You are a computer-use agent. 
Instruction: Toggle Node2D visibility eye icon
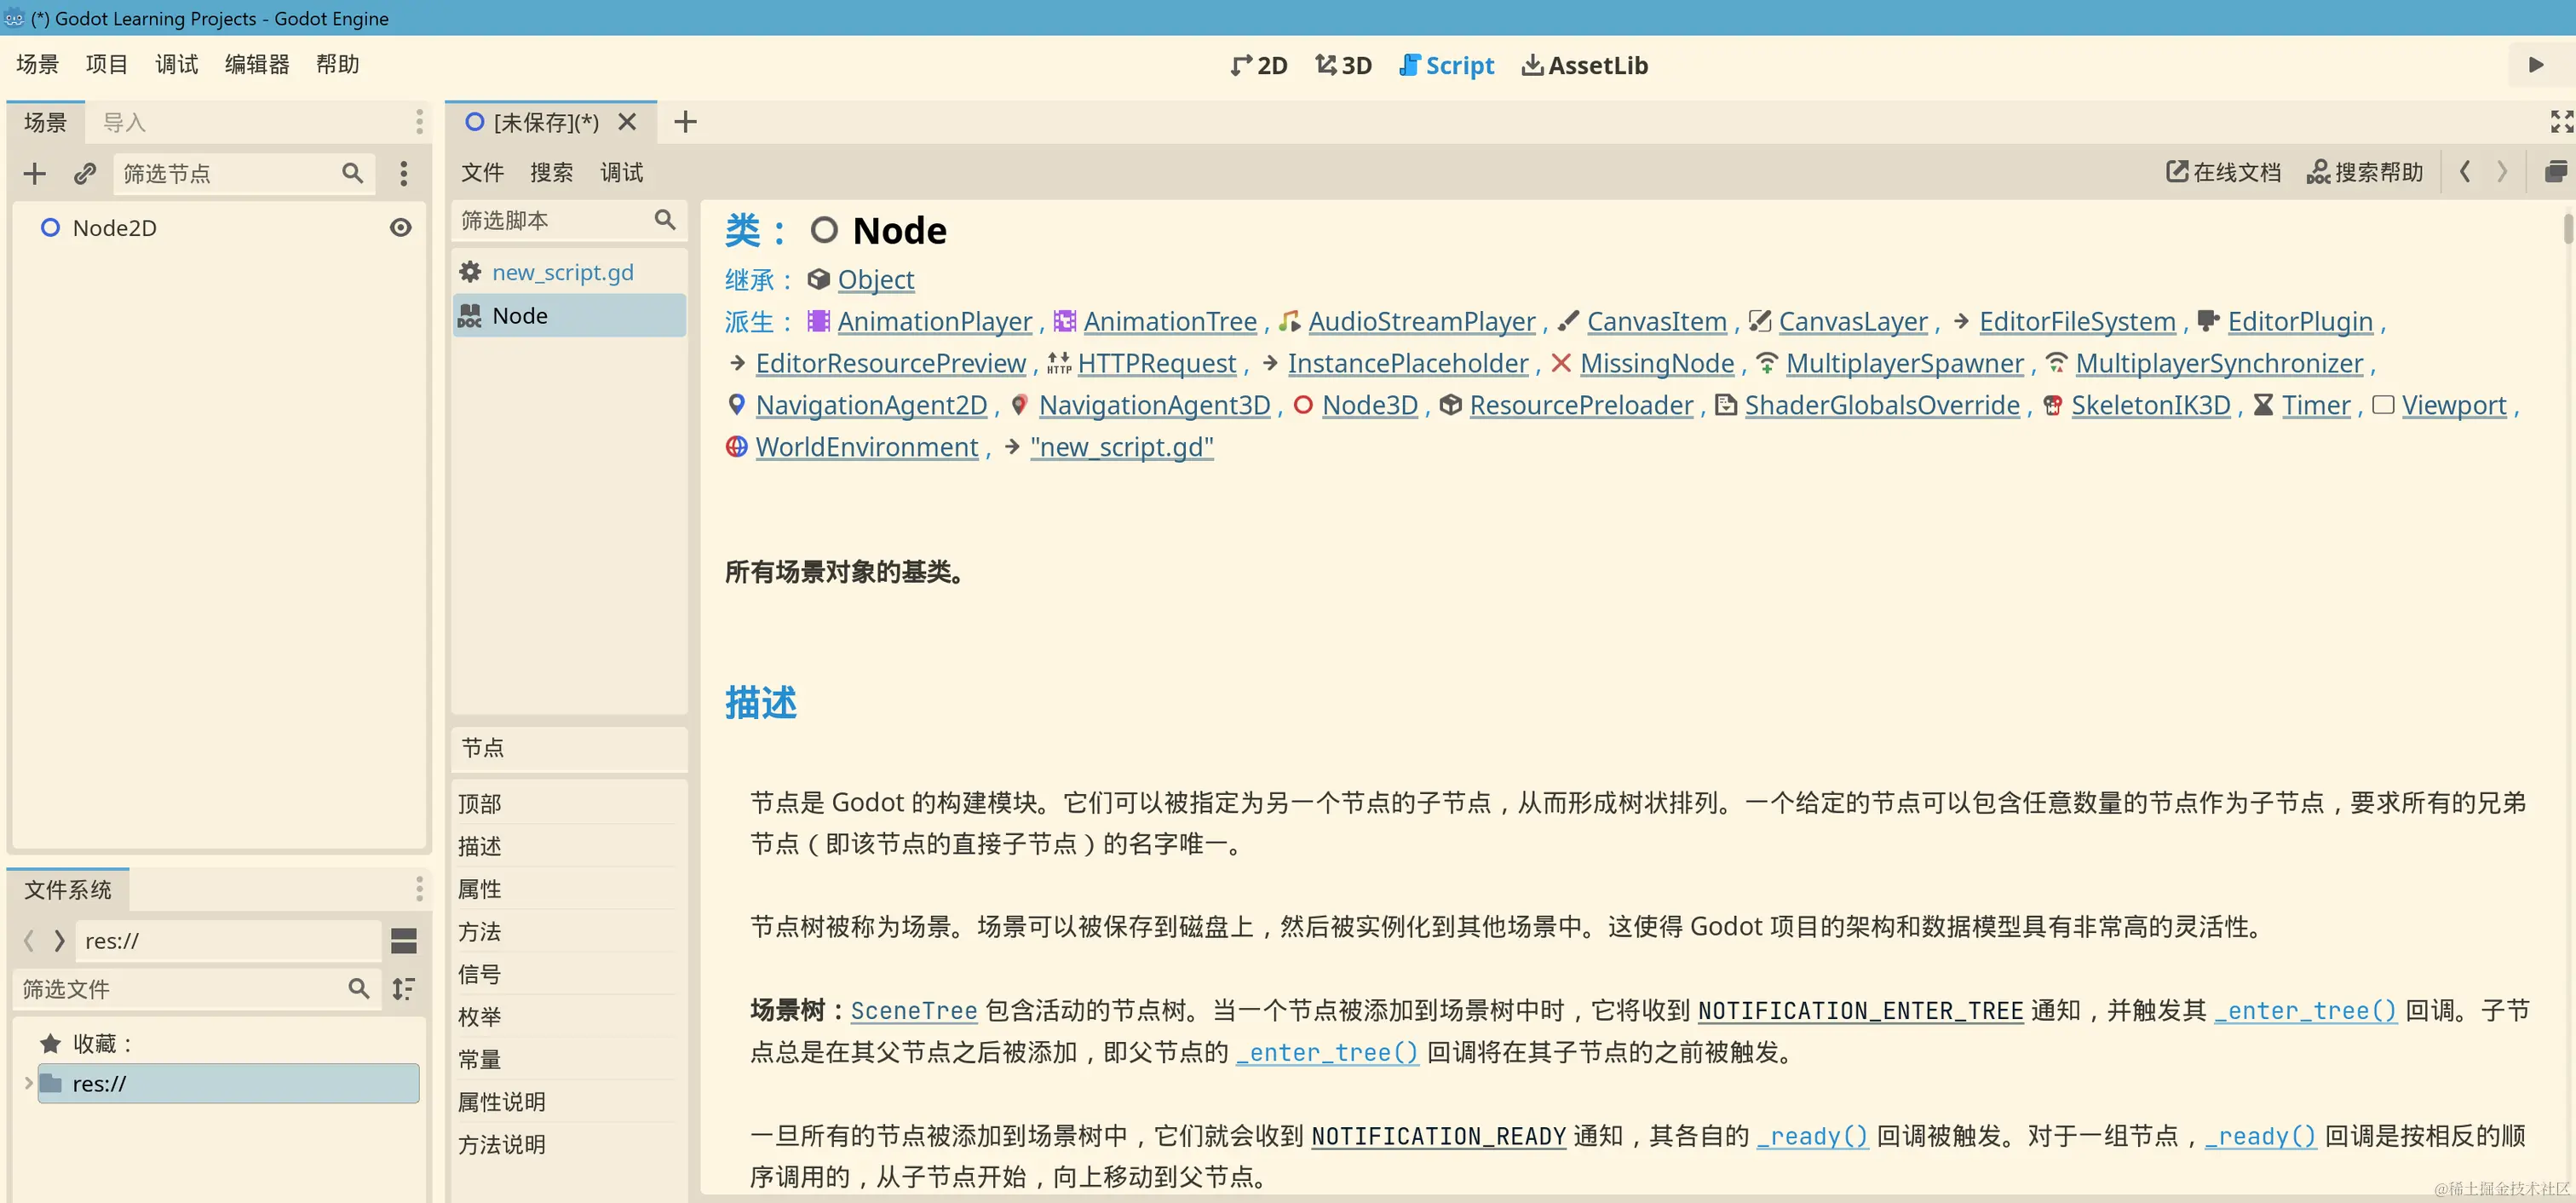[400, 228]
